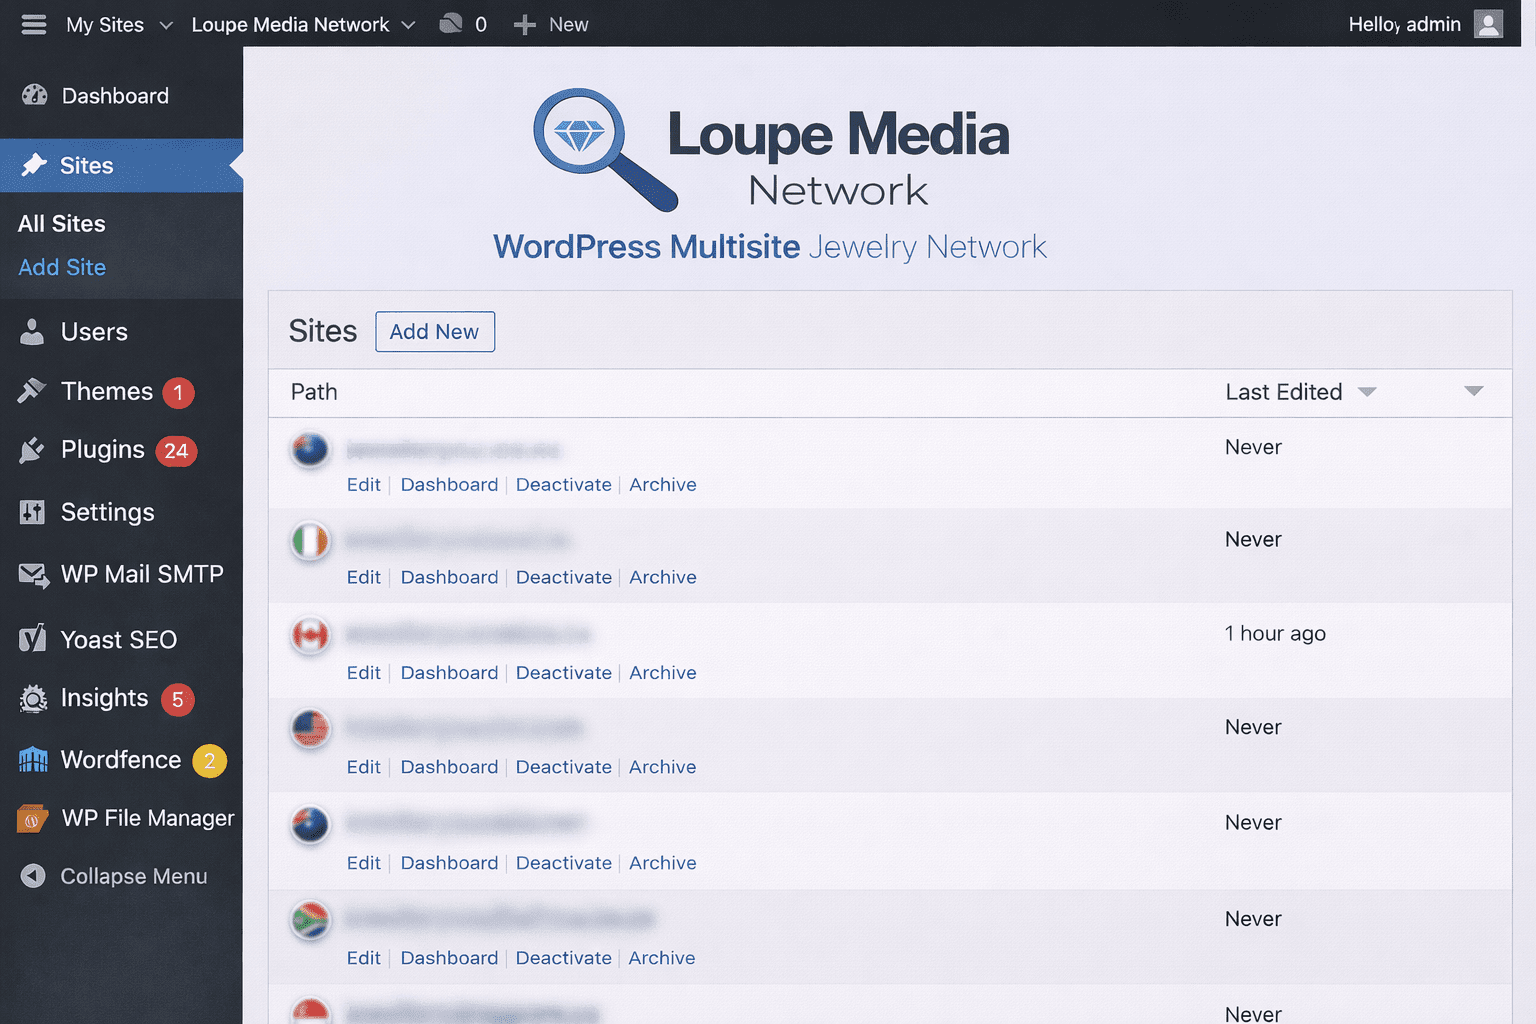This screenshot has width=1536, height=1024.
Task: Open Themes via the paintbrush icon
Action: click(x=33, y=391)
